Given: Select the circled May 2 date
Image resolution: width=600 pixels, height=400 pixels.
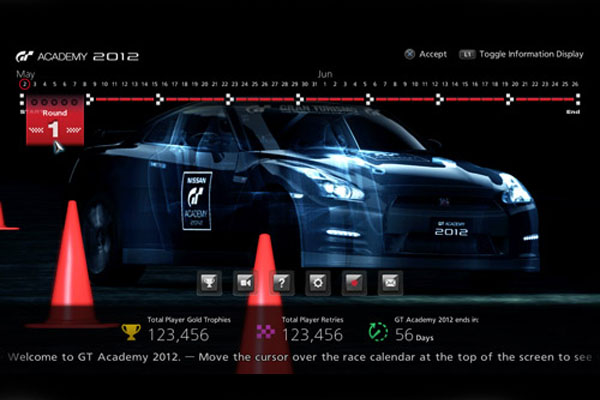Looking at the screenshot, I should [x=24, y=86].
